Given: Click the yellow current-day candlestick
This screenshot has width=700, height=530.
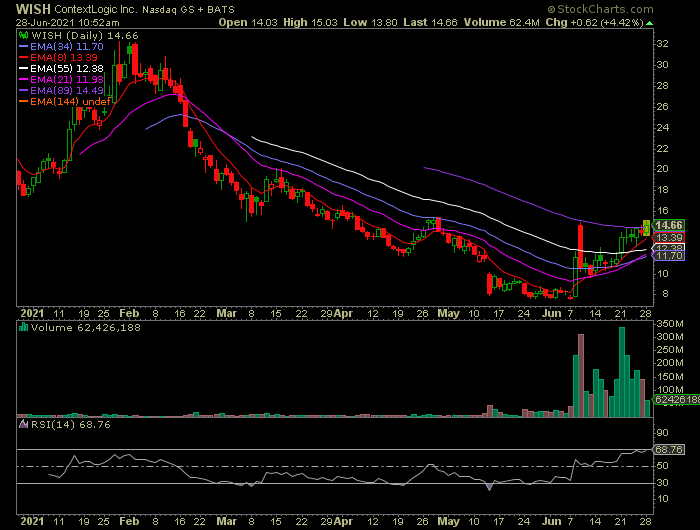Looking at the screenshot, I should tap(646, 228).
